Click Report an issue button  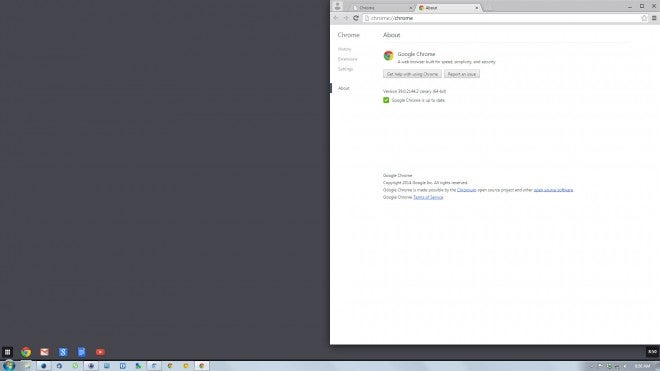click(x=461, y=74)
